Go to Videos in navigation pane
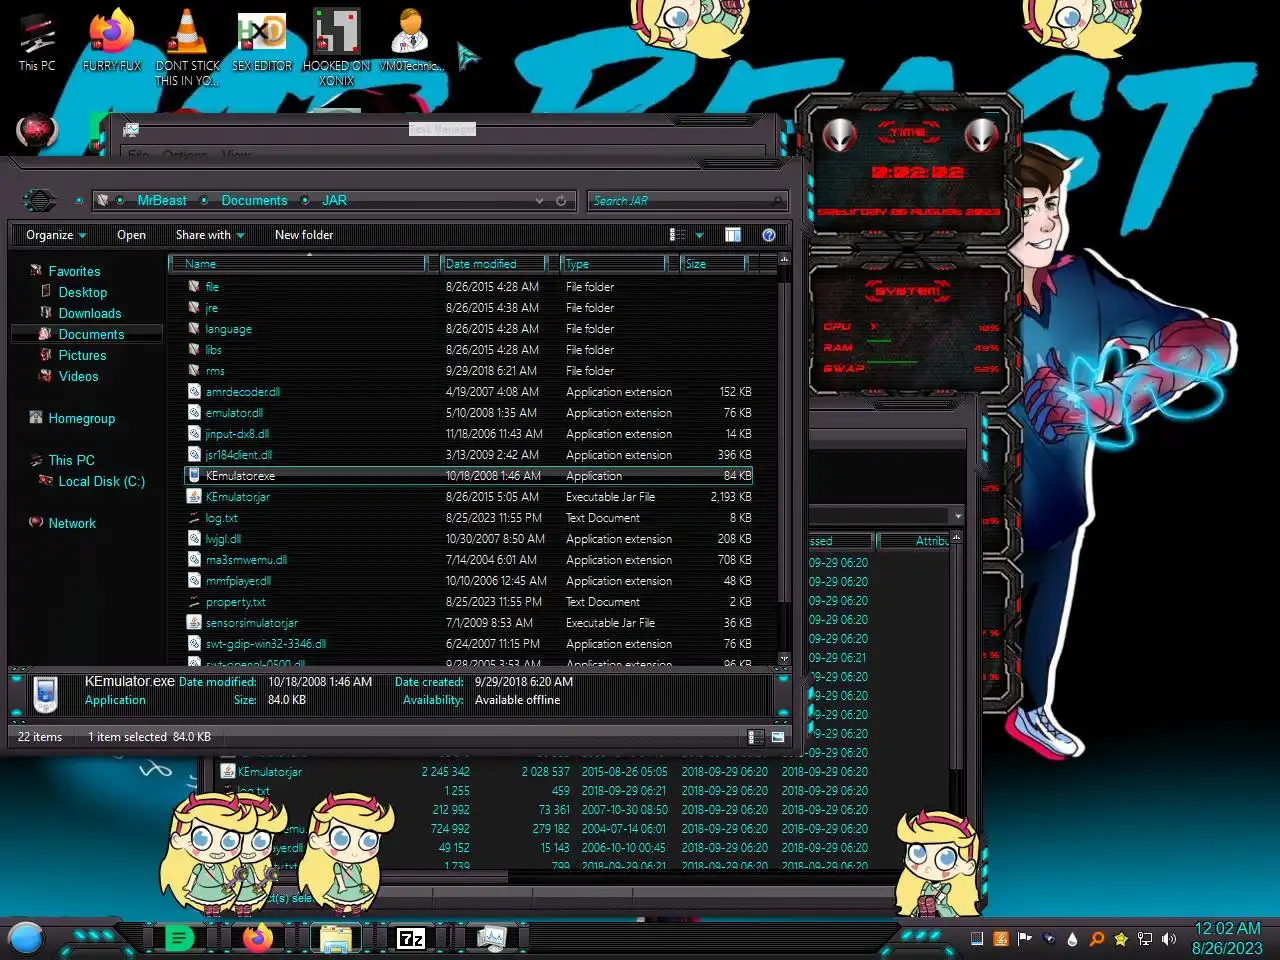 tap(78, 376)
